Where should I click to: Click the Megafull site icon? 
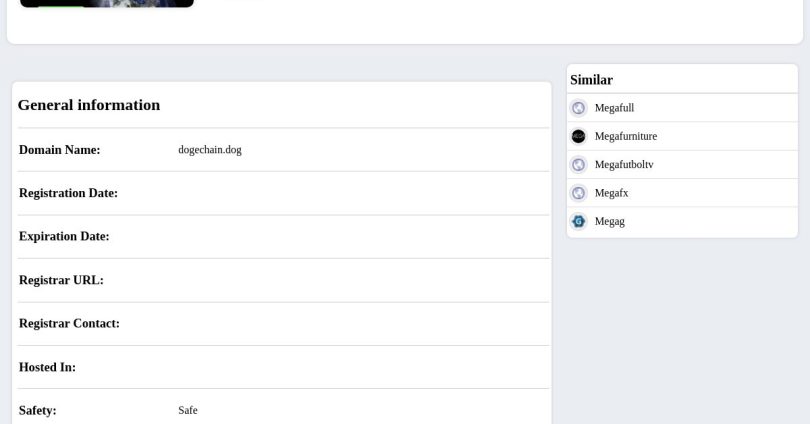[578, 108]
